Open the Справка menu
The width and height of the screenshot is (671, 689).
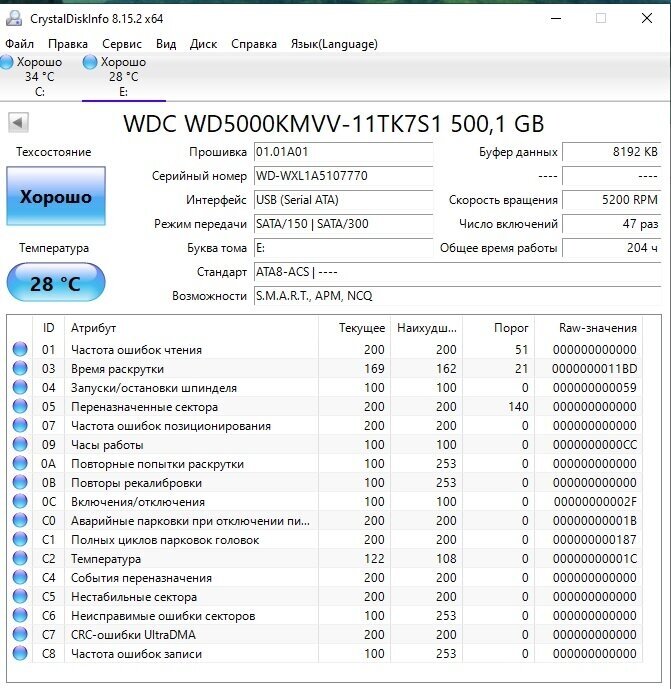click(x=254, y=44)
